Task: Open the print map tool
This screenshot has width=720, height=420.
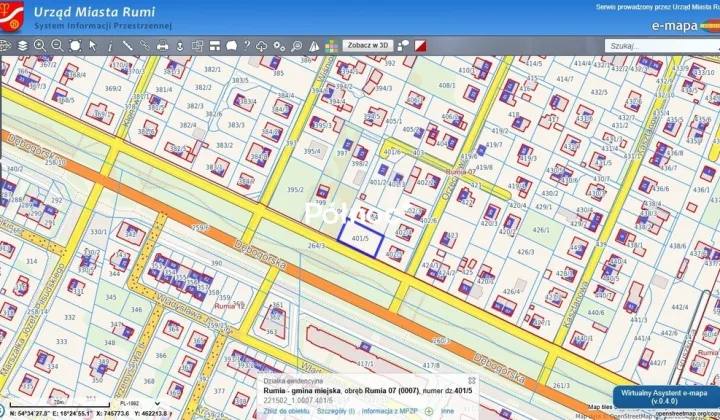Action: 163,46
